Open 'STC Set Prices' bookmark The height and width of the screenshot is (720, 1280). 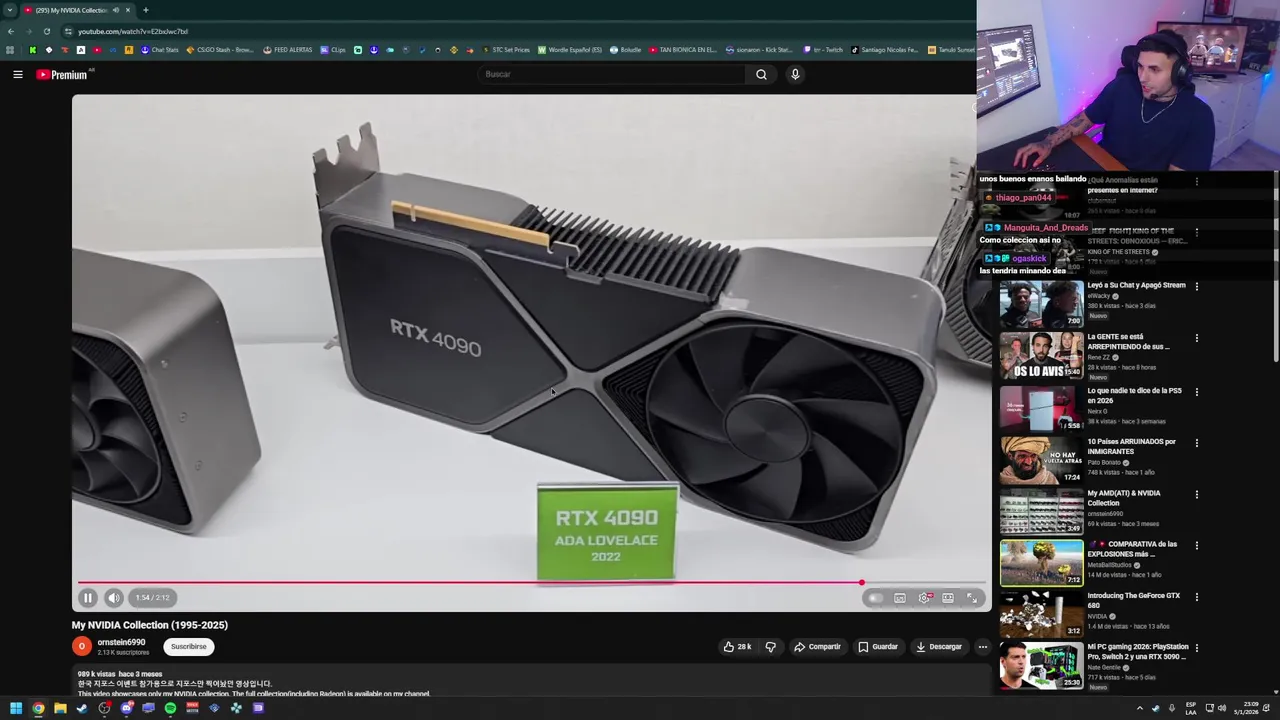(506, 50)
